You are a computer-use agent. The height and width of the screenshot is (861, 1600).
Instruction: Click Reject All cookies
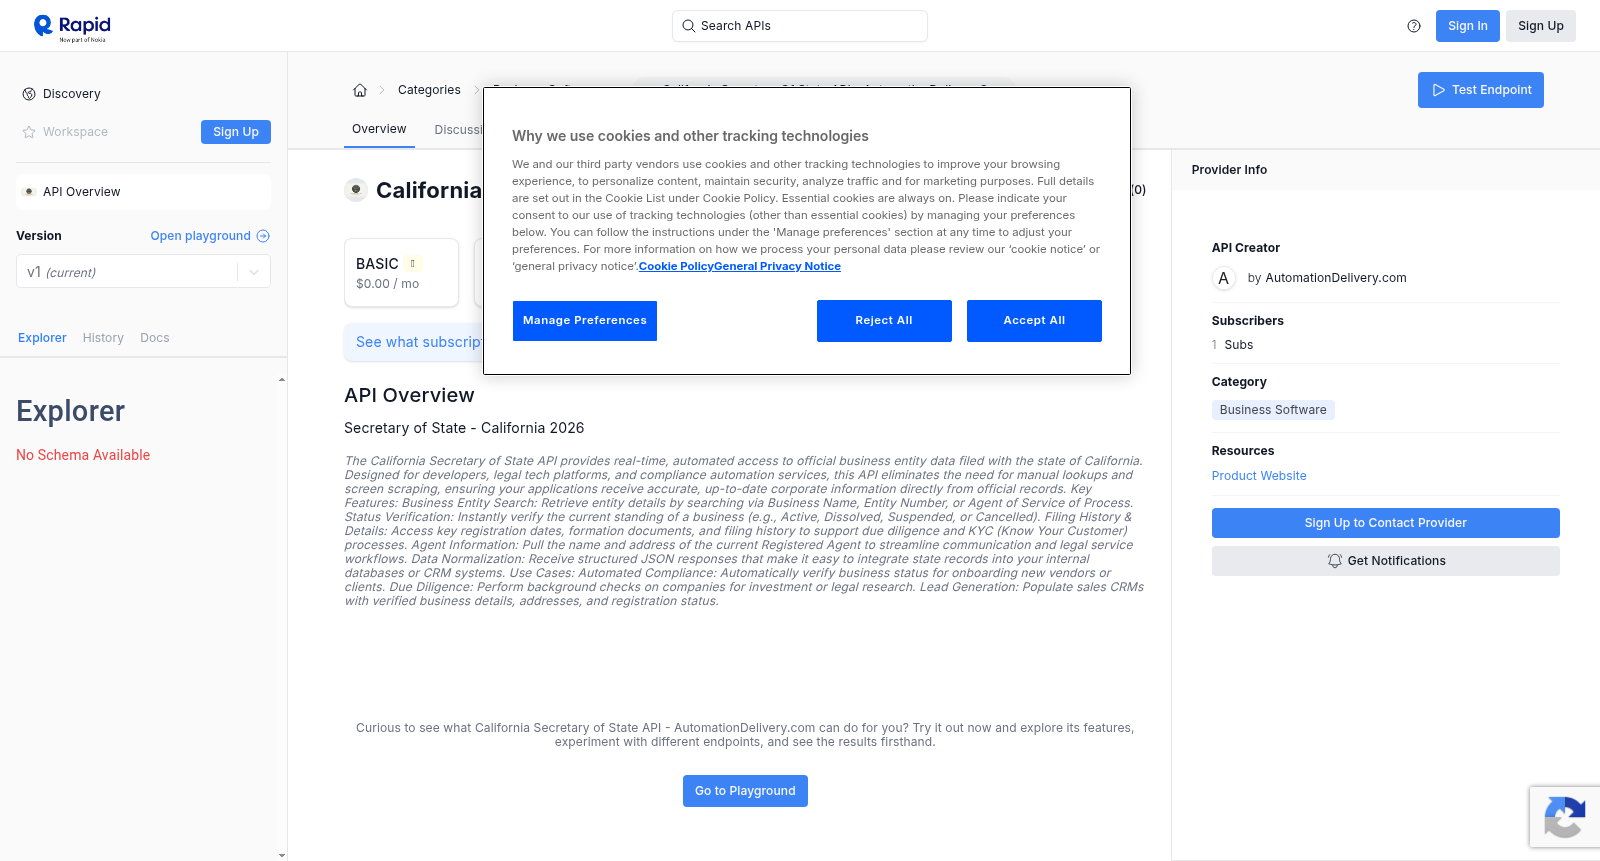pos(884,321)
